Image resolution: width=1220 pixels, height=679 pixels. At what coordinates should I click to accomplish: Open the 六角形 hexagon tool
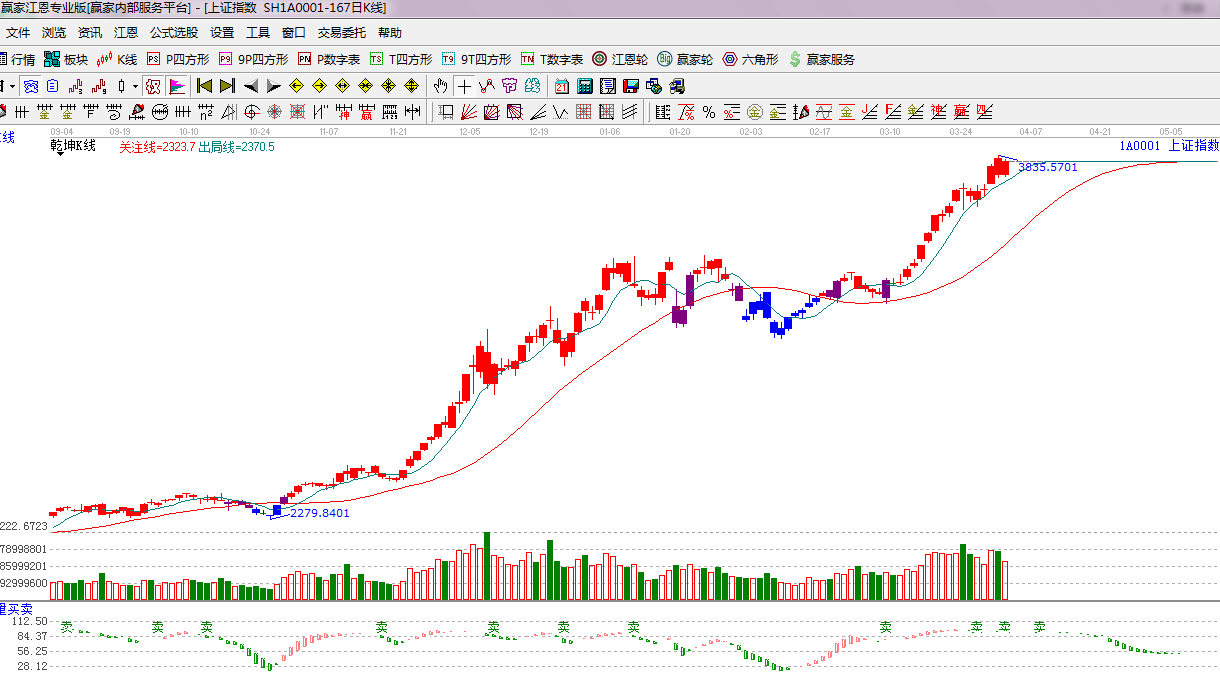coord(750,60)
